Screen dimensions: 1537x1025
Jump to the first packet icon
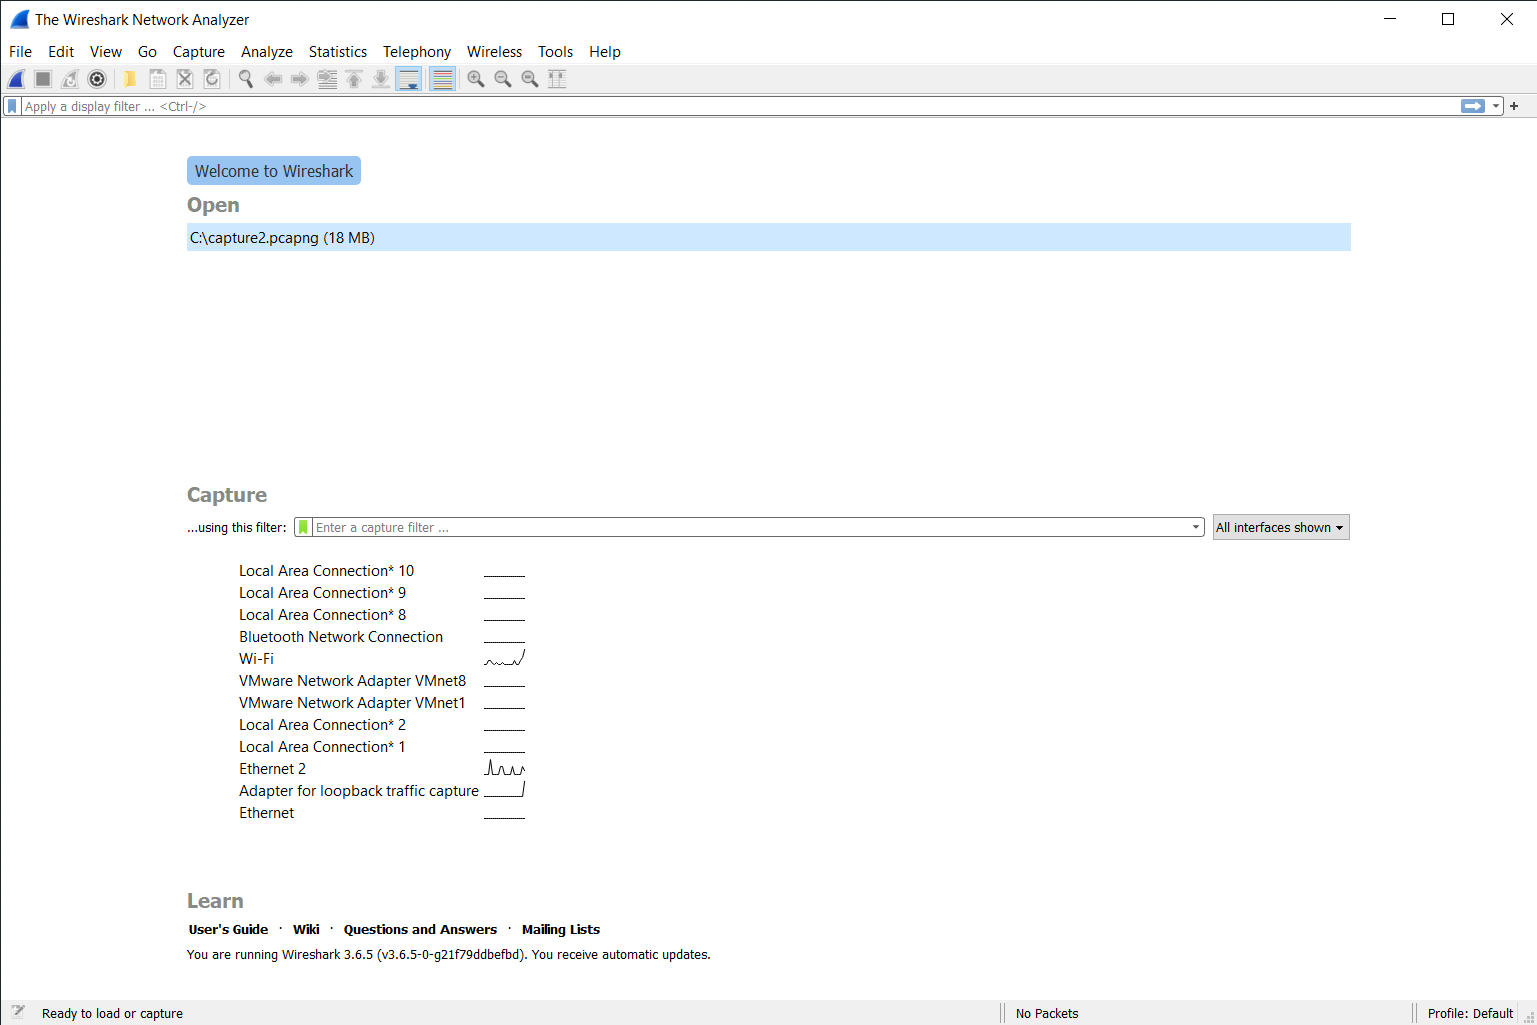tap(354, 79)
